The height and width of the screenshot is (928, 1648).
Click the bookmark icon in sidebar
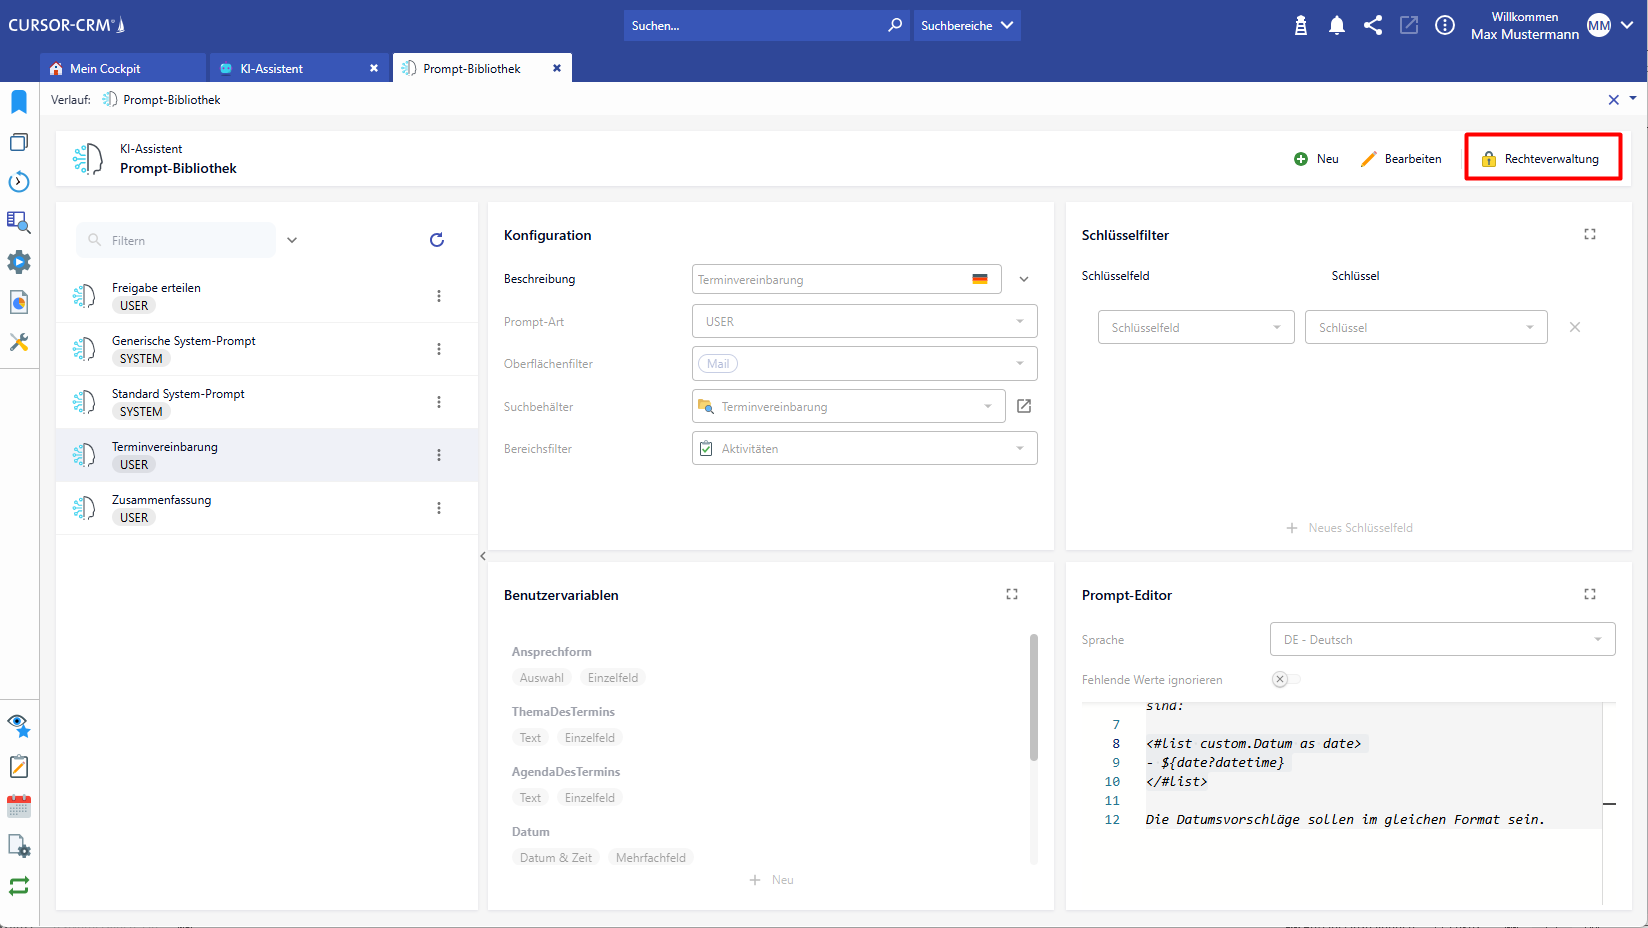tap(19, 102)
